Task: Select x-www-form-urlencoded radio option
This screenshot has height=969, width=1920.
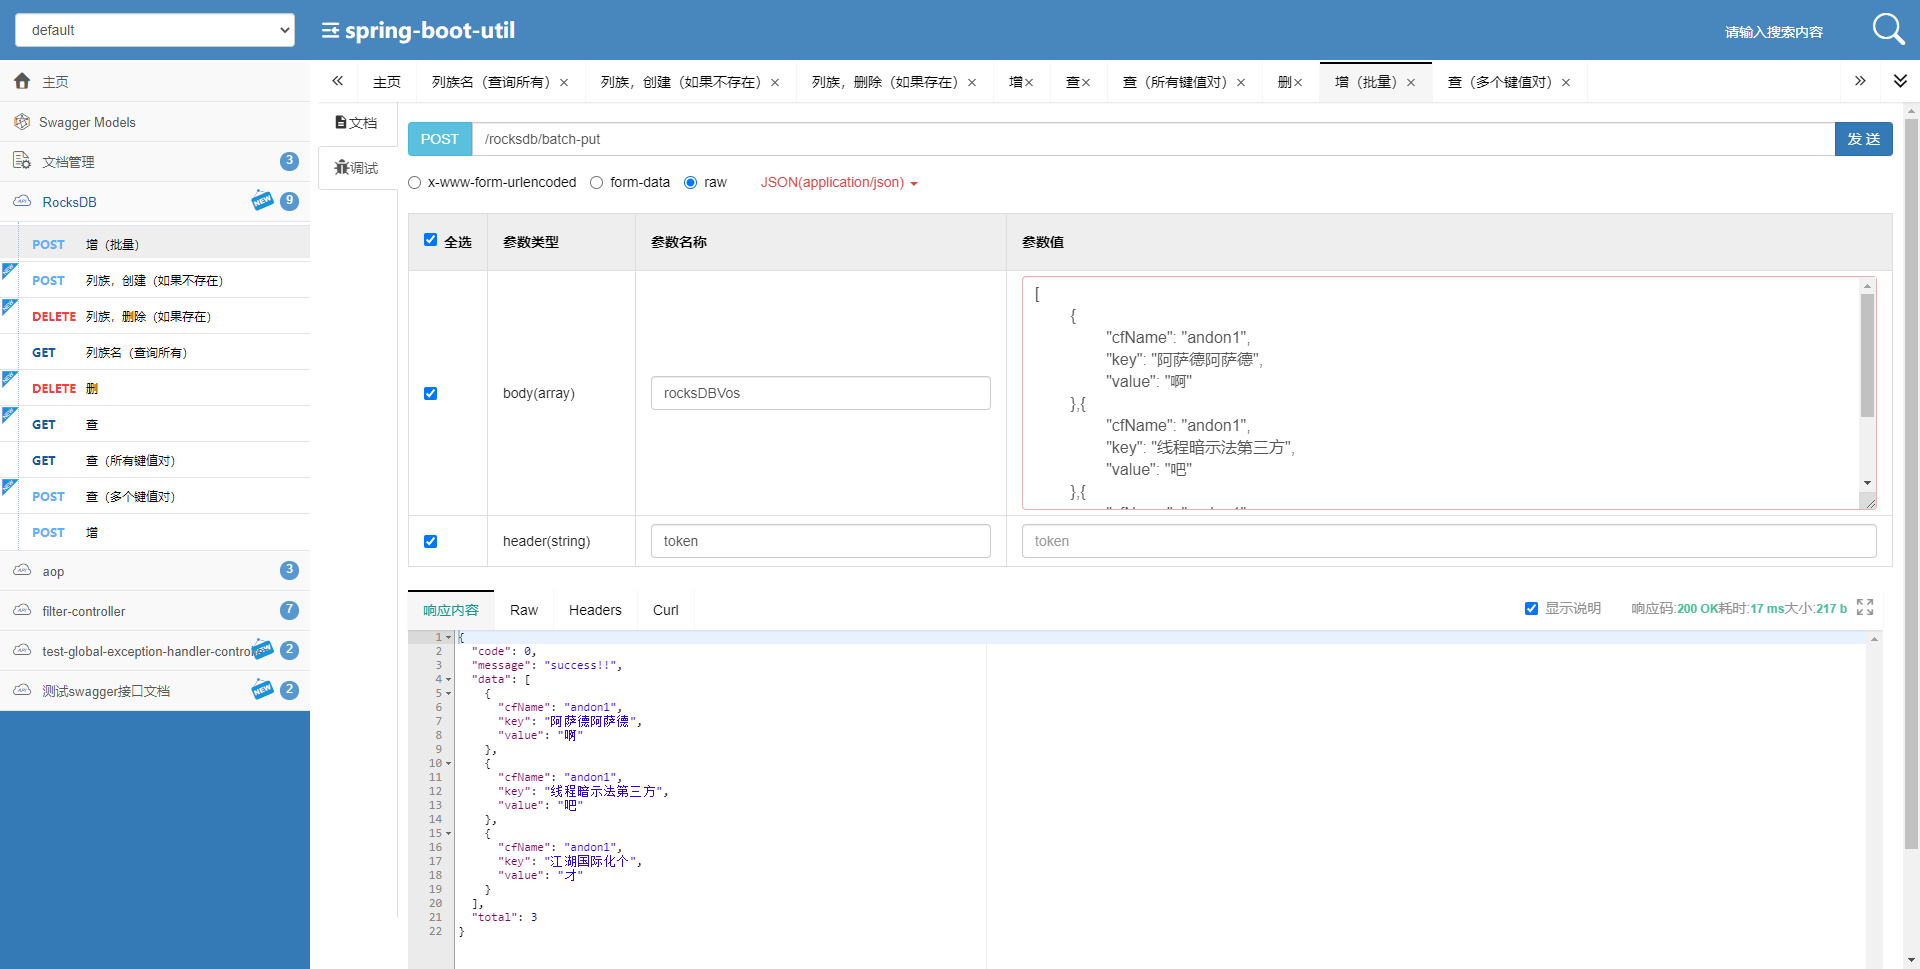Action: pyautogui.click(x=414, y=182)
